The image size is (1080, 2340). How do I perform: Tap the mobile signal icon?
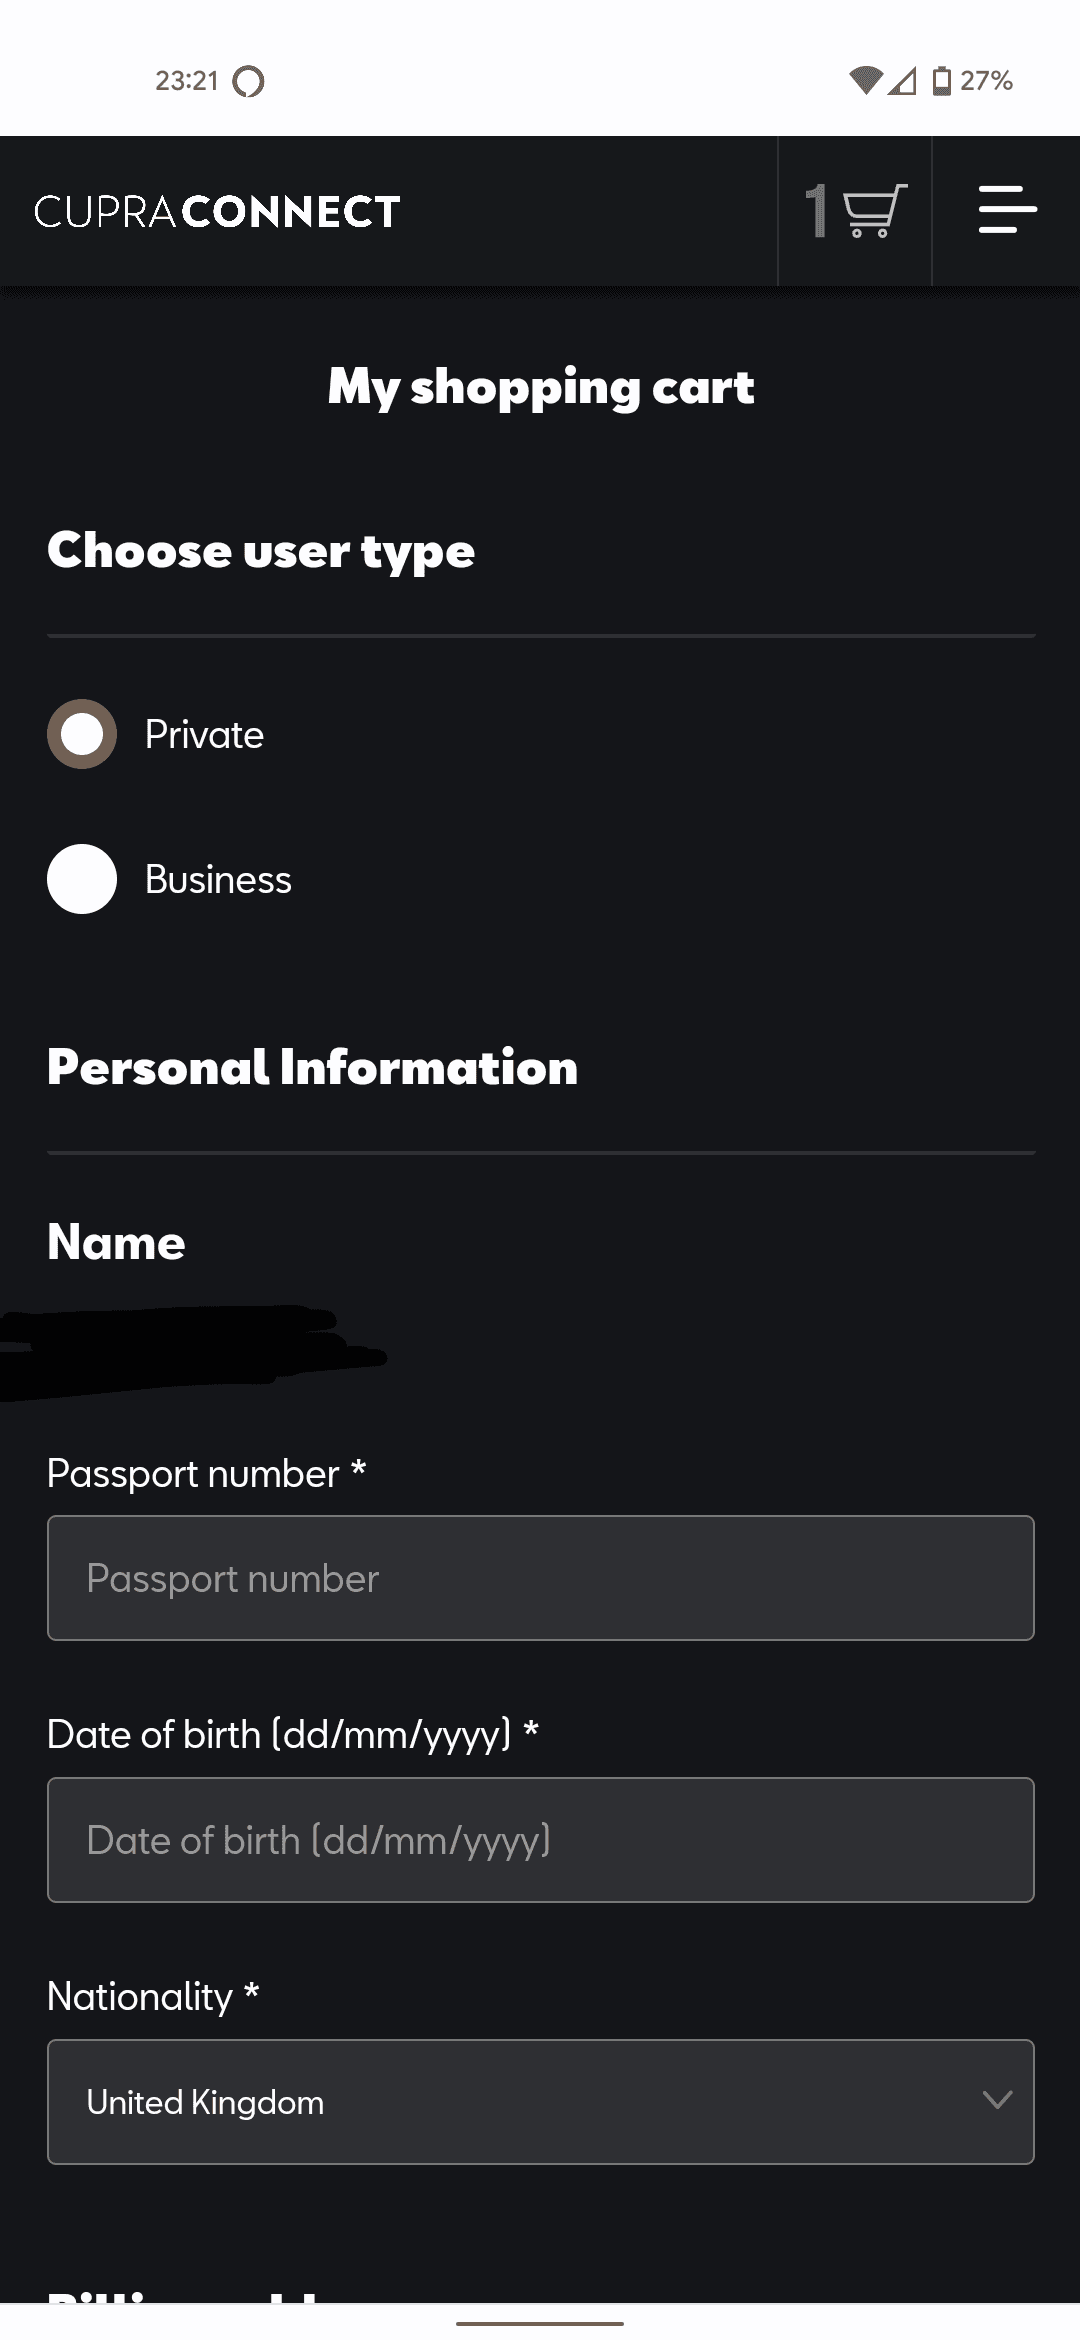pos(903,80)
